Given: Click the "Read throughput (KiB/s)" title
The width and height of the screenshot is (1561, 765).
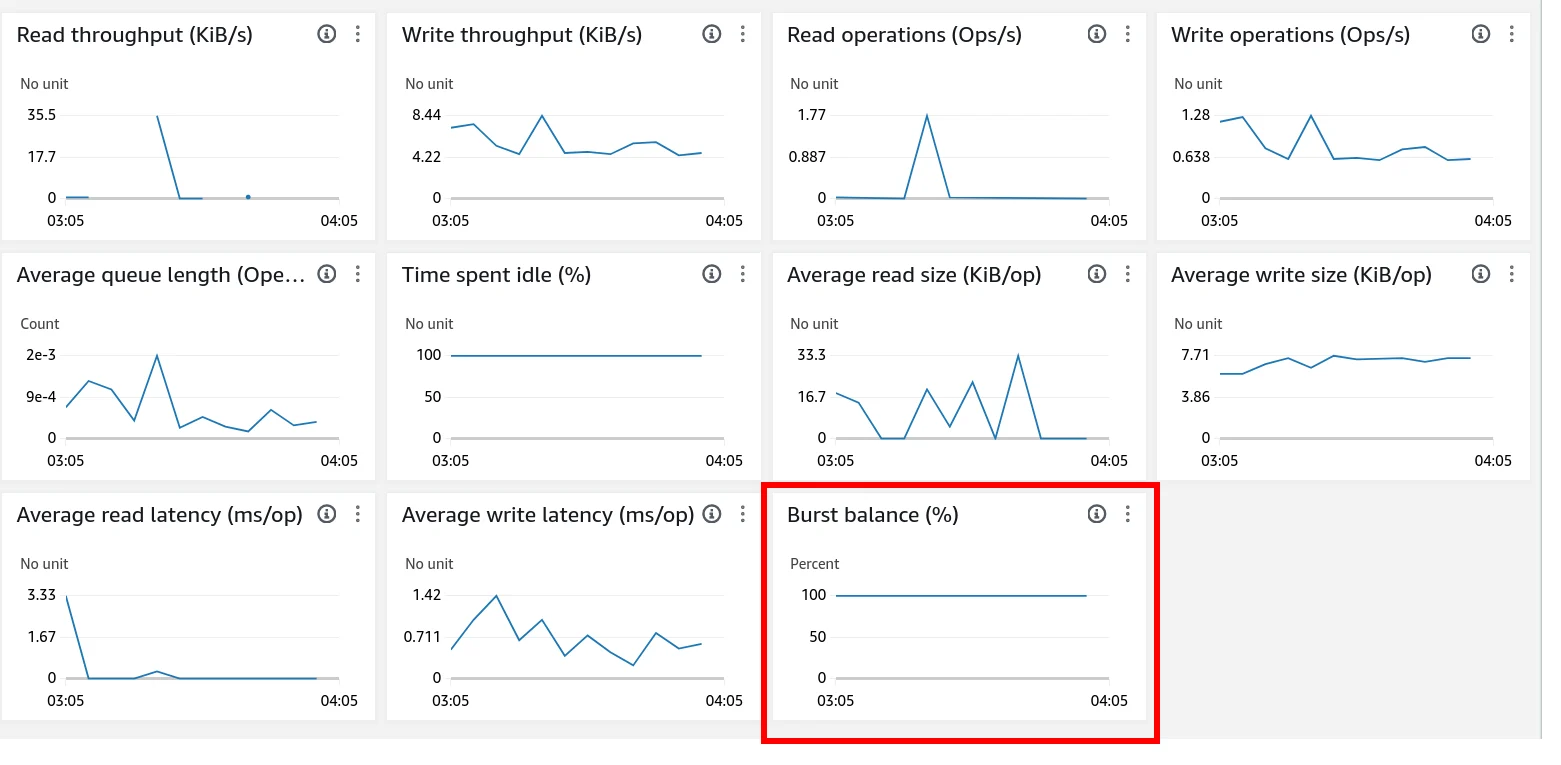Looking at the screenshot, I should point(135,35).
